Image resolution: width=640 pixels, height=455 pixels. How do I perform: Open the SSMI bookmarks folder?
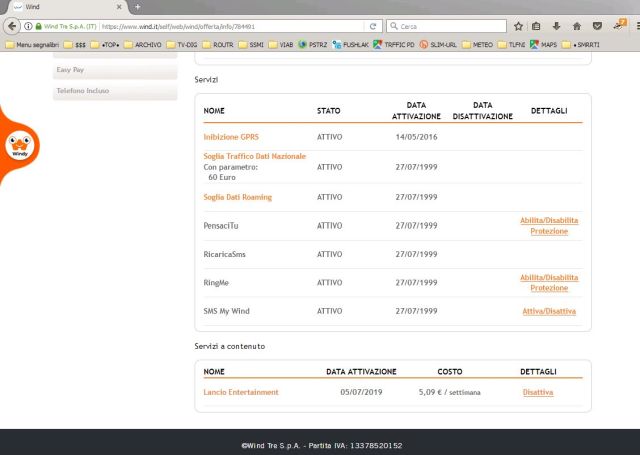click(x=251, y=44)
